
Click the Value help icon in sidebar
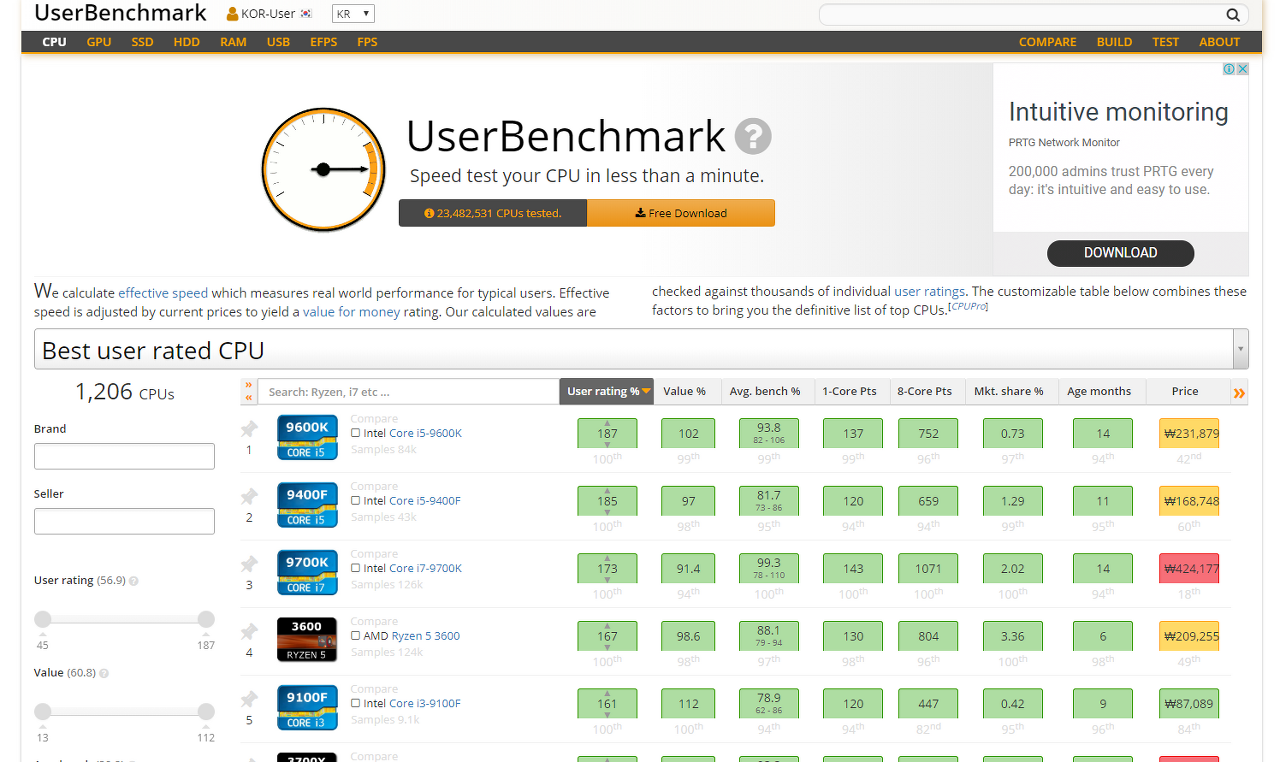point(104,674)
